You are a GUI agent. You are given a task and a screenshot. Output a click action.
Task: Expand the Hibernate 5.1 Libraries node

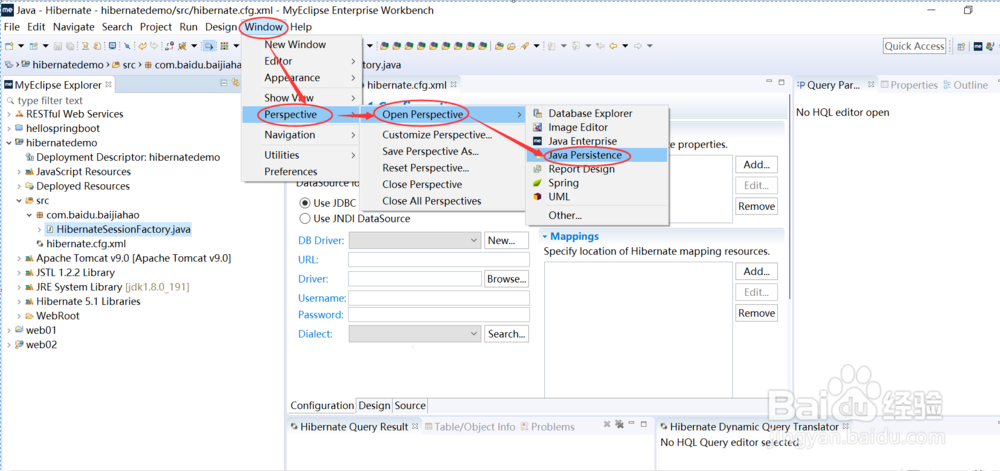coord(19,301)
